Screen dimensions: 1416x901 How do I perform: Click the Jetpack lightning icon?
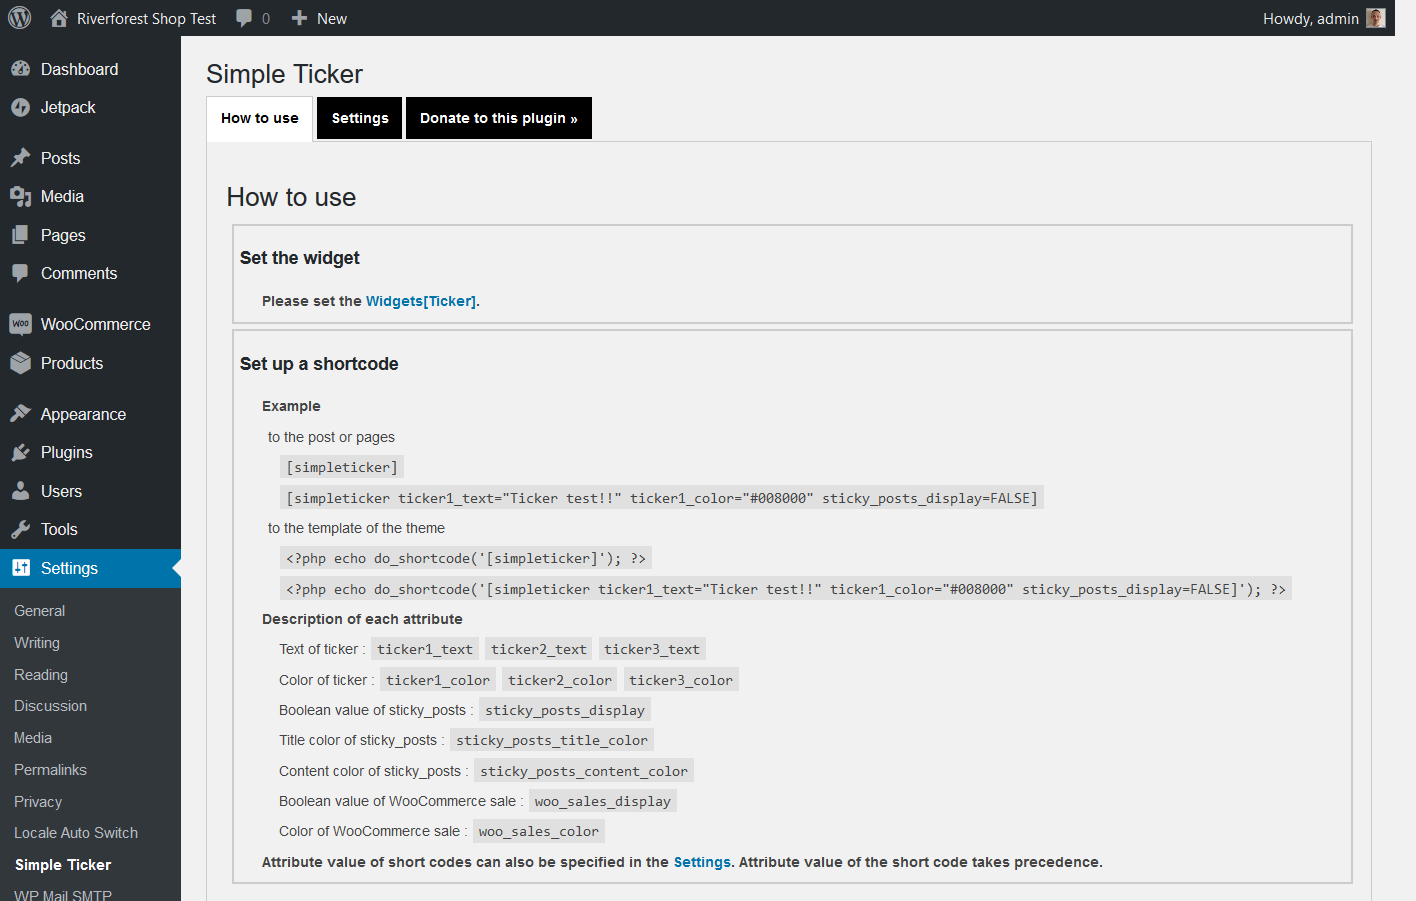(x=20, y=107)
